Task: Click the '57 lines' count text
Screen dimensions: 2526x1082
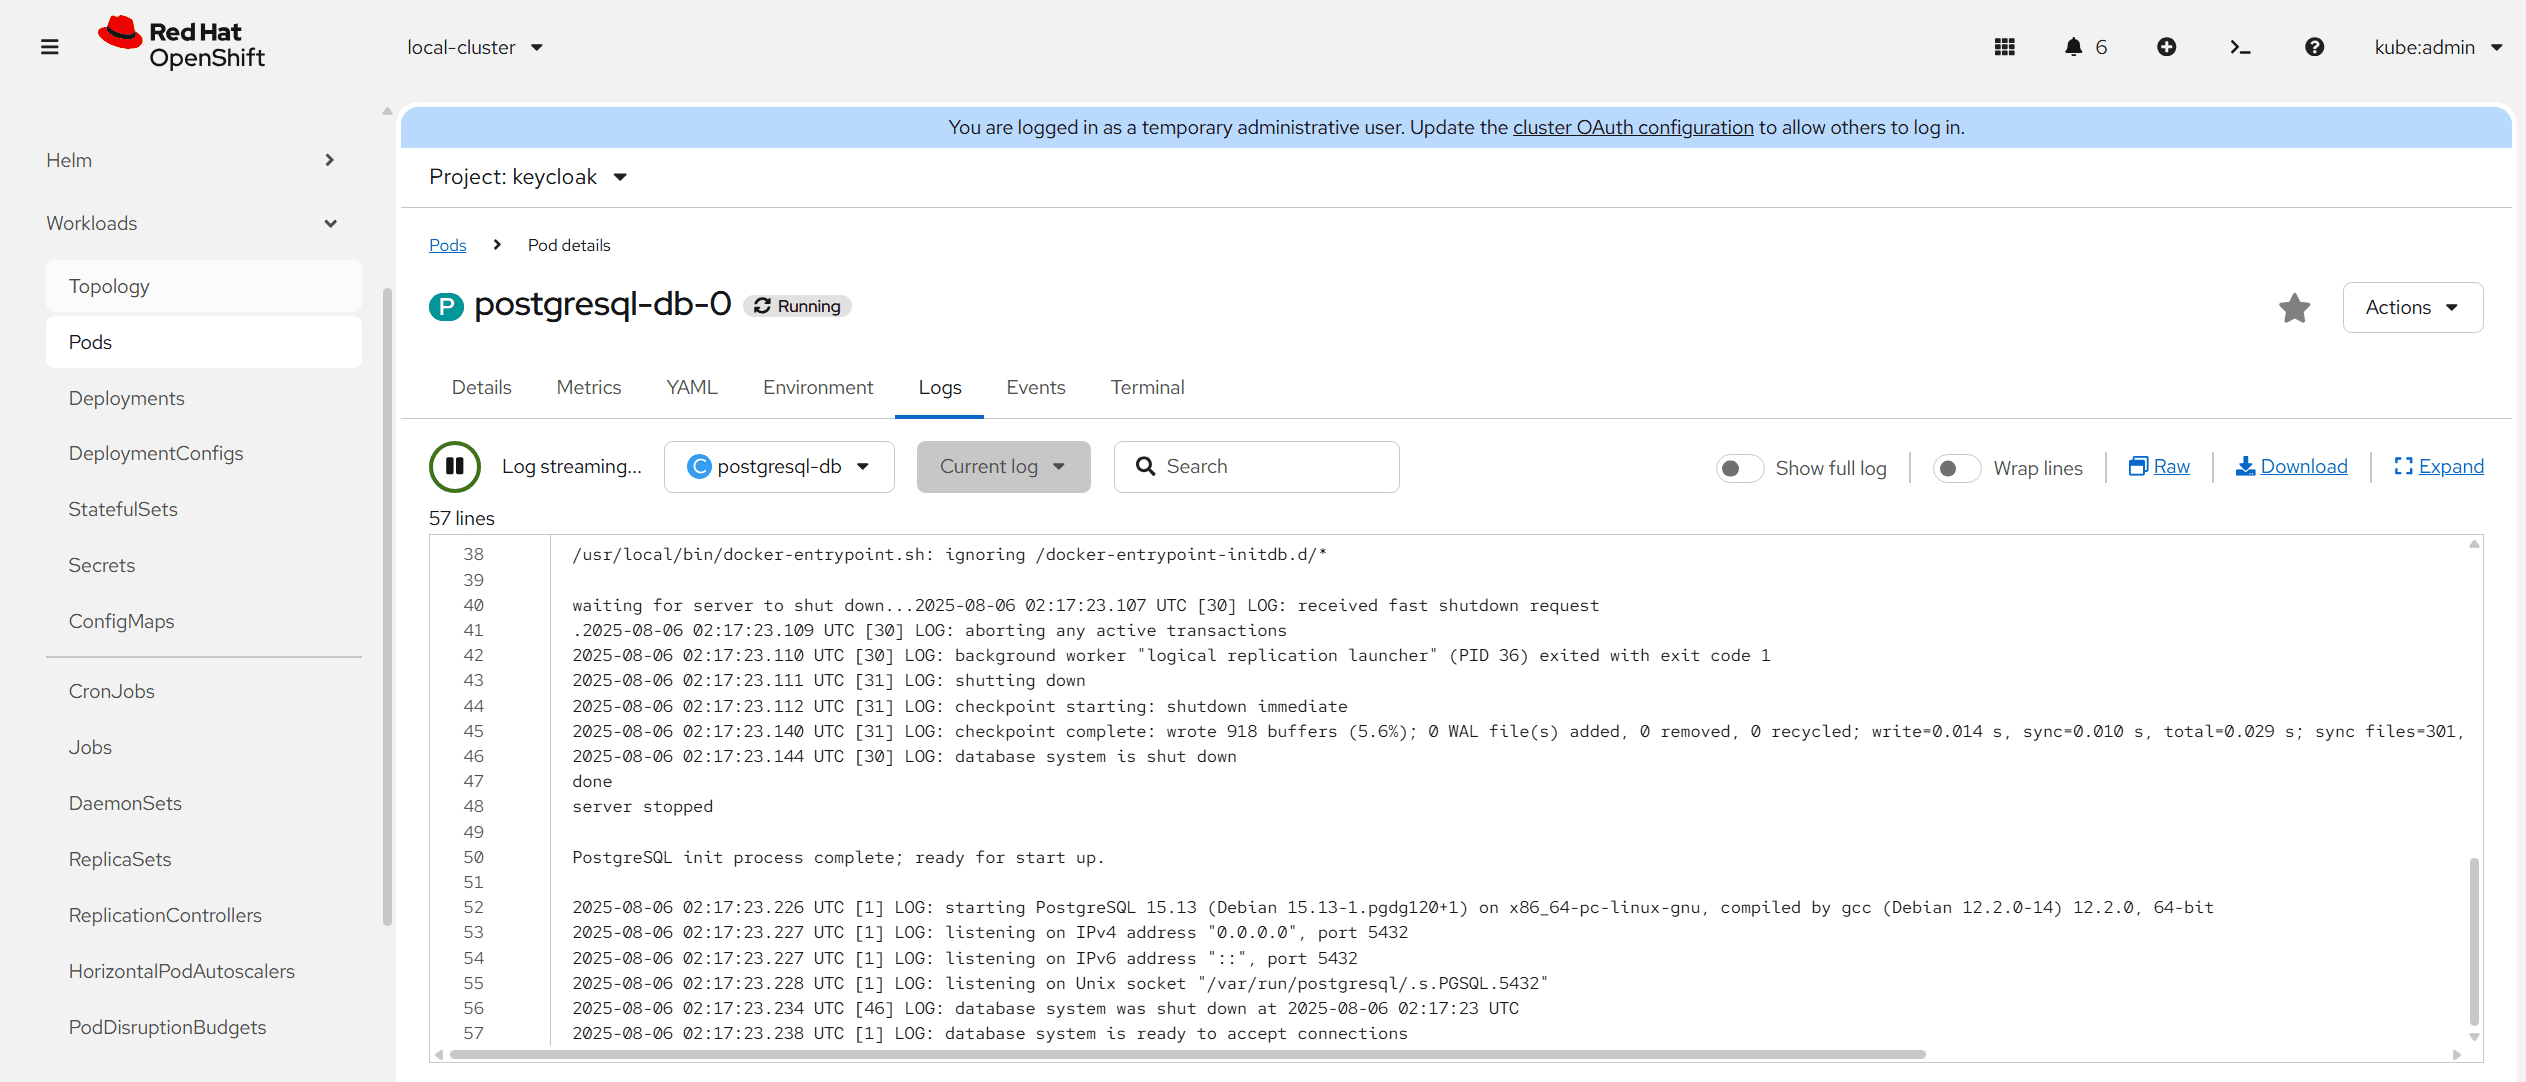Action: (x=462, y=518)
